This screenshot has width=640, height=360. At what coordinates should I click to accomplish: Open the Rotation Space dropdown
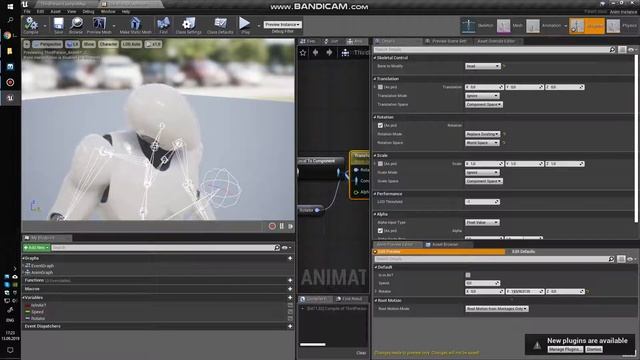click(482, 143)
